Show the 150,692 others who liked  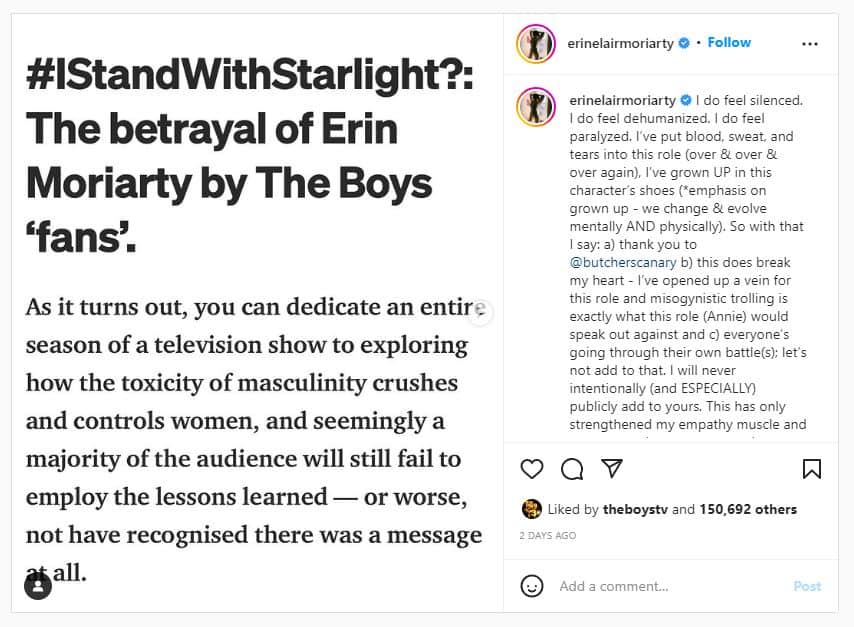click(x=748, y=509)
